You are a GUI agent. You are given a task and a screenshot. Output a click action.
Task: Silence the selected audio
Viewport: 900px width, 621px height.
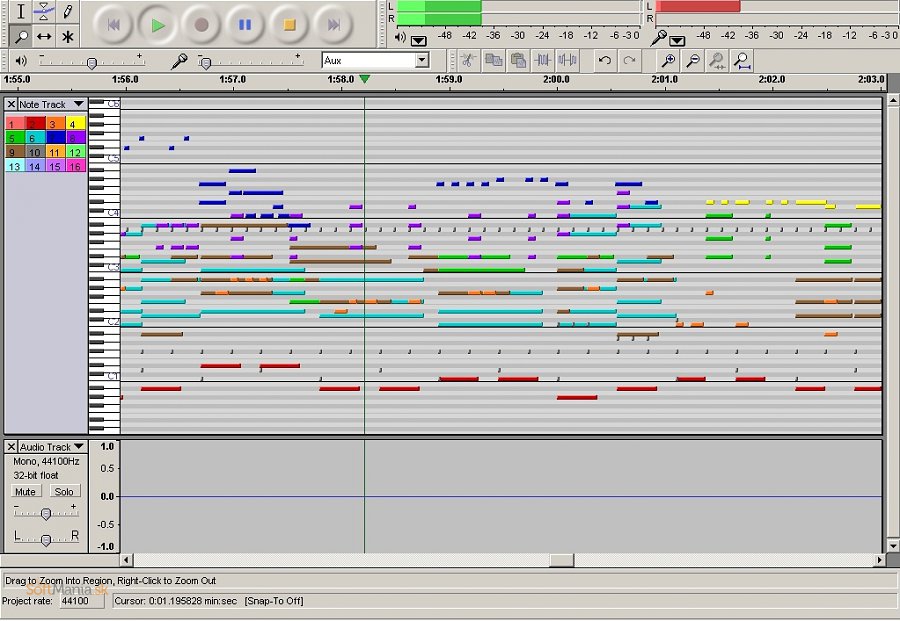[x=567, y=60]
